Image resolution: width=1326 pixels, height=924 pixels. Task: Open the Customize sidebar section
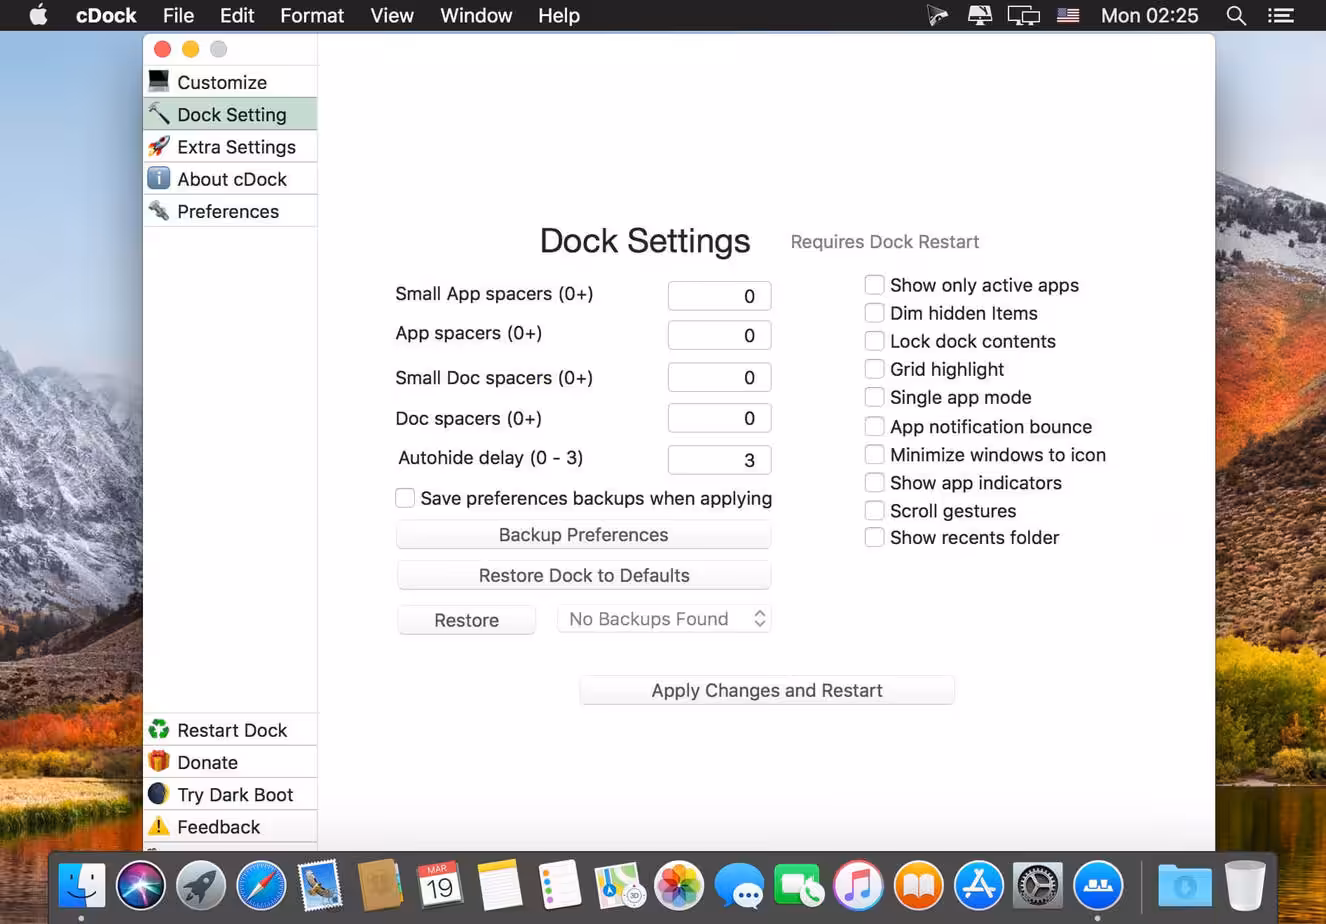click(222, 82)
